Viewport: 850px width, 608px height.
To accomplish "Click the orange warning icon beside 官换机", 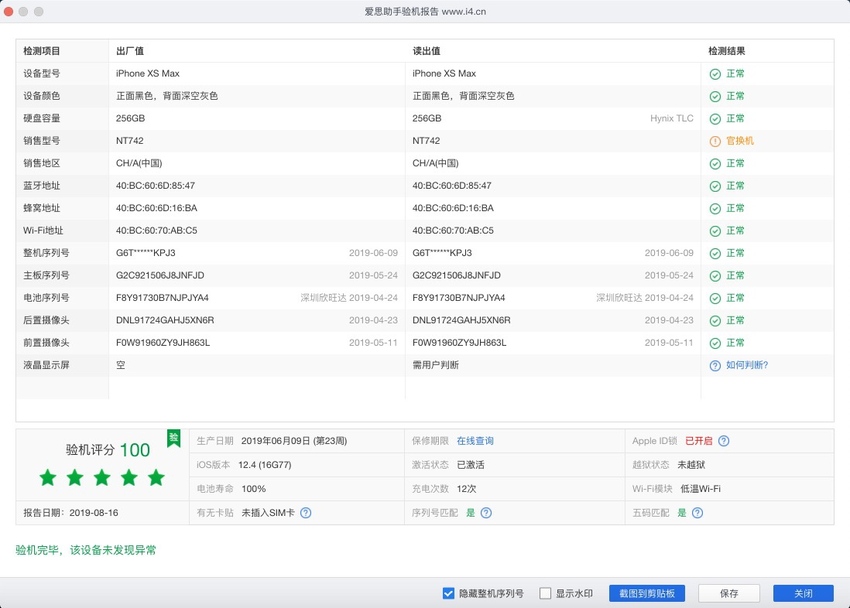I will click(x=715, y=141).
